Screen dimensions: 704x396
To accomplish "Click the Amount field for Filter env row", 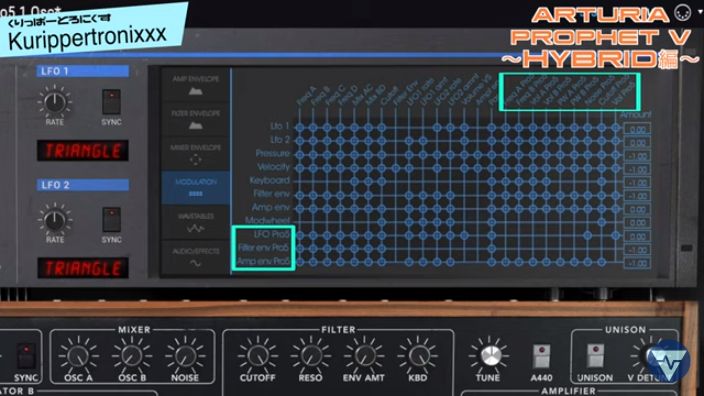I will tap(637, 197).
